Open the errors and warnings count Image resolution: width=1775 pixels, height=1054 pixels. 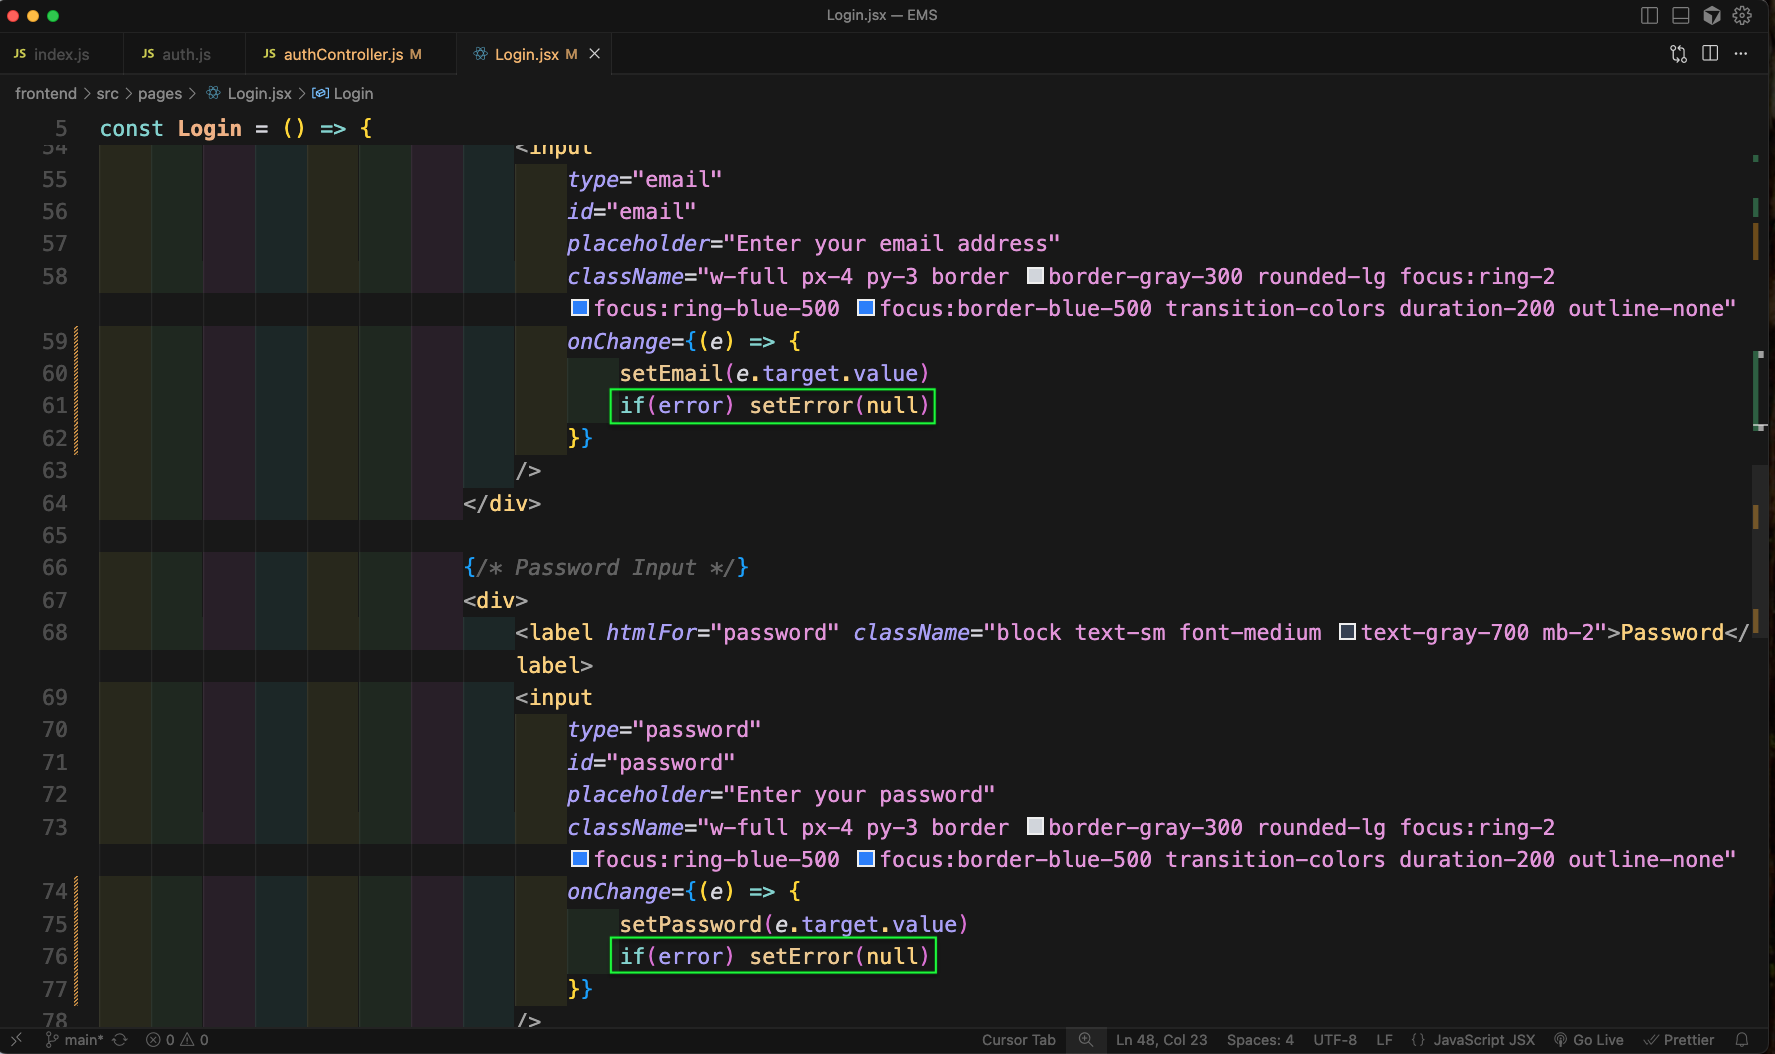tap(177, 1040)
